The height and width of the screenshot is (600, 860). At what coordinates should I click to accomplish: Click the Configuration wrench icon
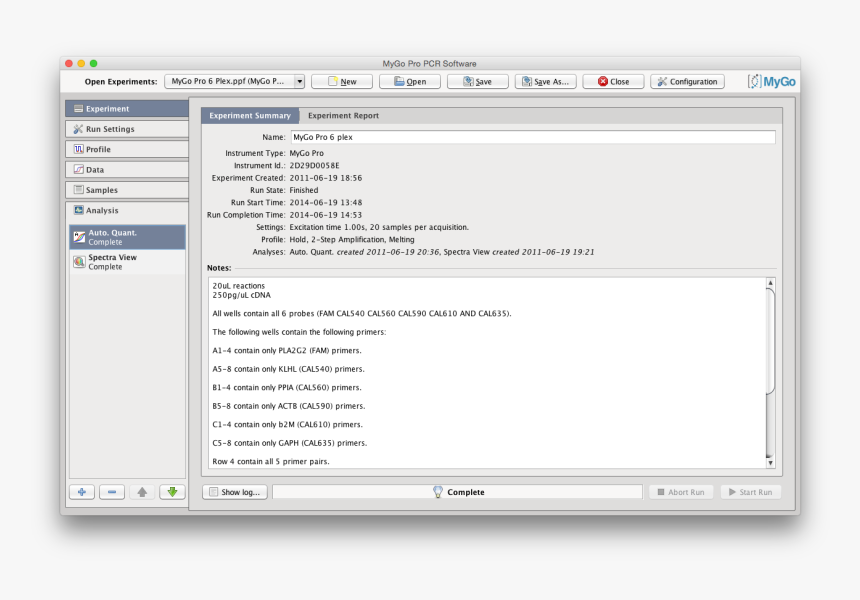tap(663, 81)
